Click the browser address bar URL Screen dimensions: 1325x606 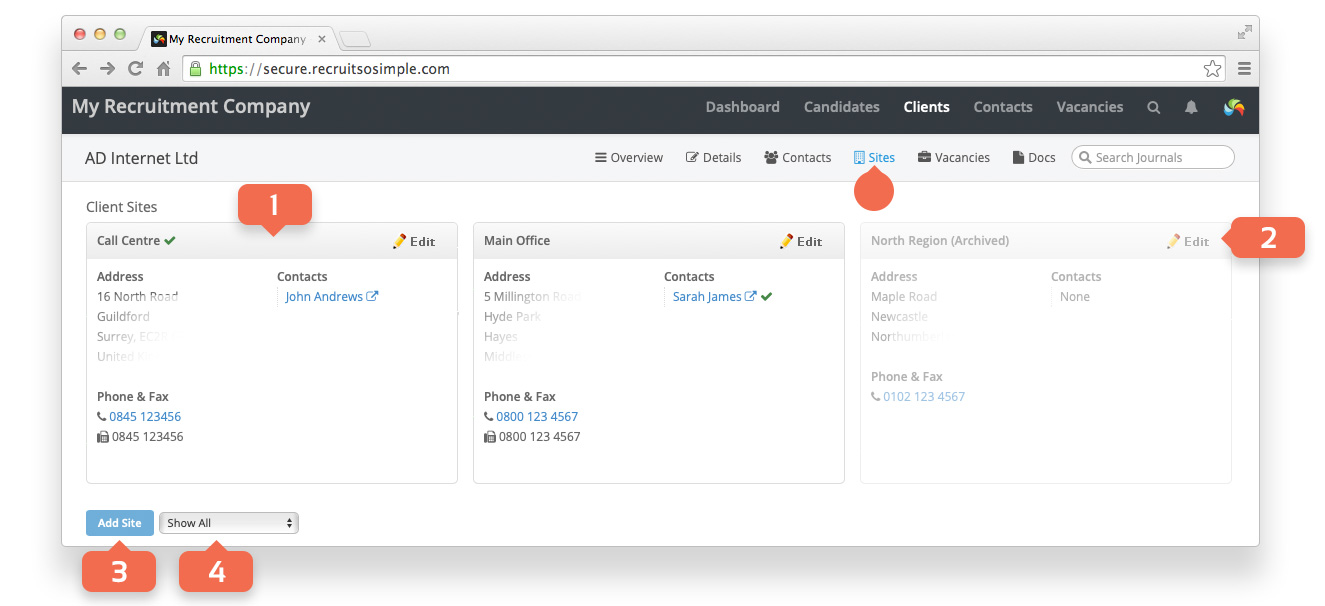[x=330, y=69]
